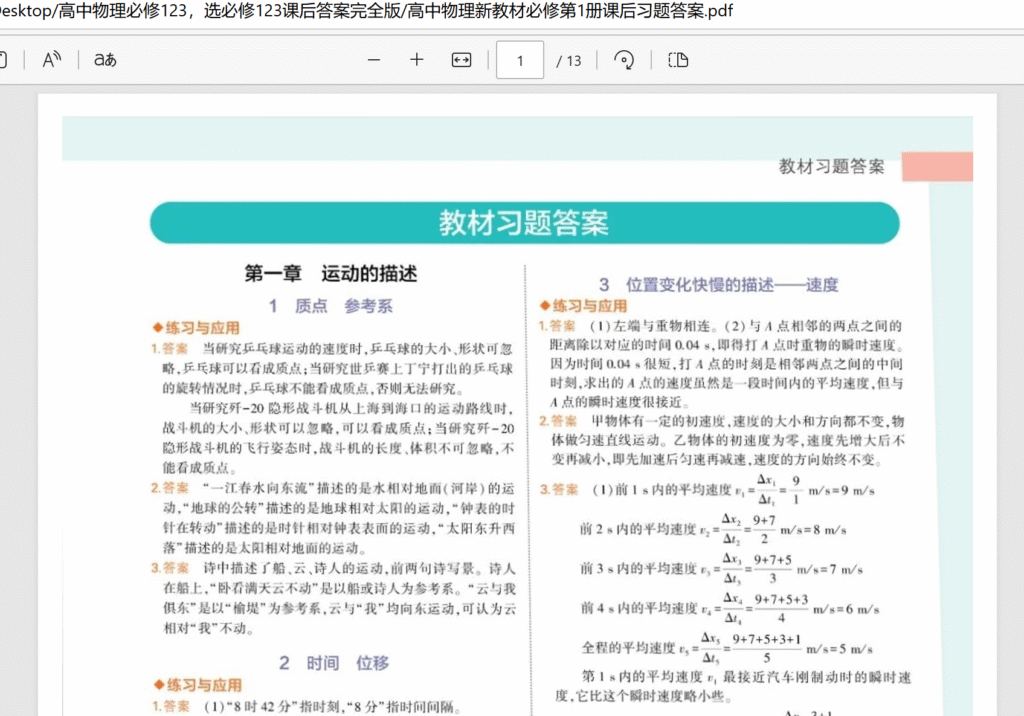
Task: Click the line 全程的平均速度
Action: pyautogui.click(x=728, y=648)
